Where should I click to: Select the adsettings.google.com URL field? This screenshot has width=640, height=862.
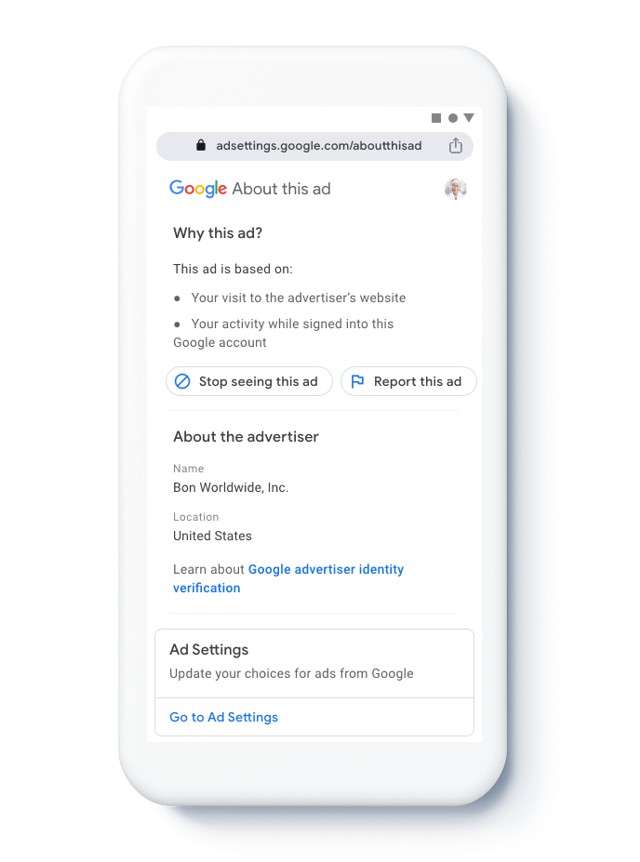coord(318,146)
